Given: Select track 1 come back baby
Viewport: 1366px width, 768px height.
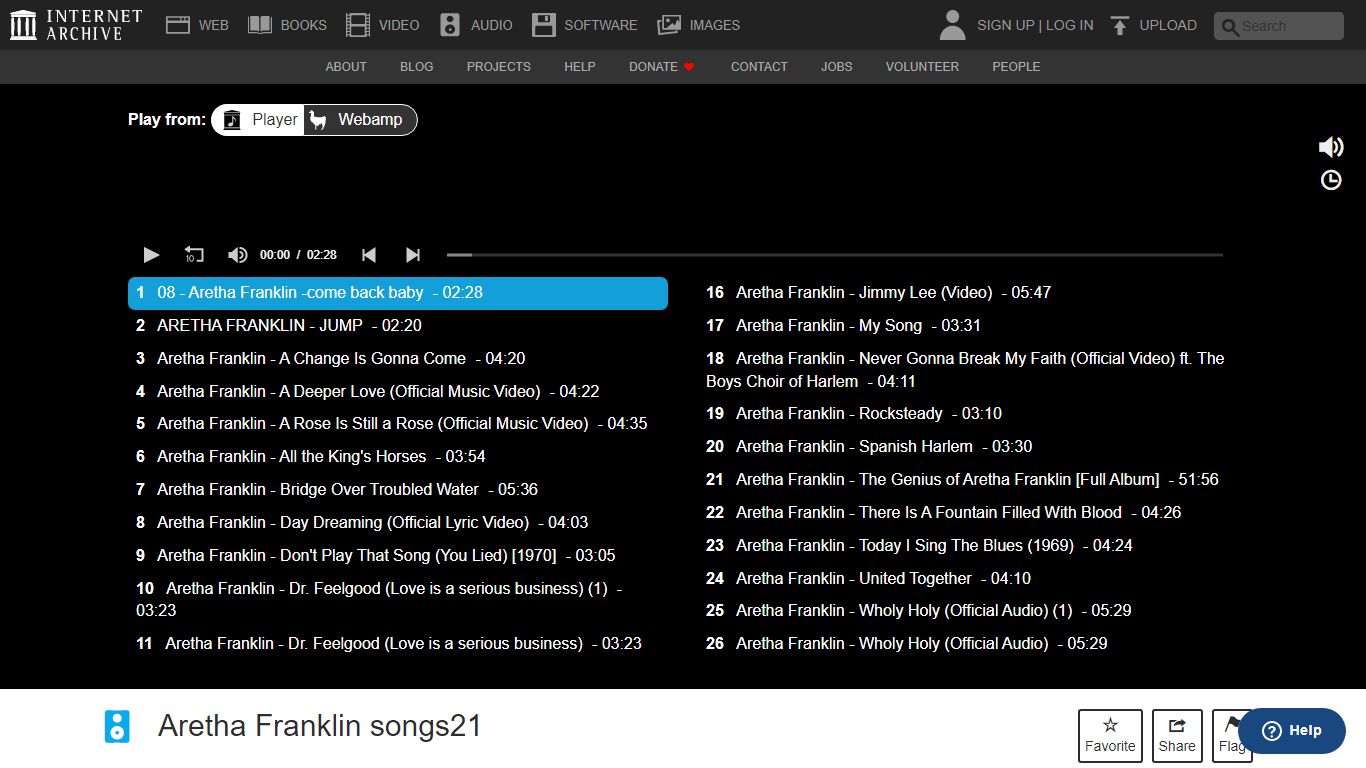Looking at the screenshot, I should 398,293.
